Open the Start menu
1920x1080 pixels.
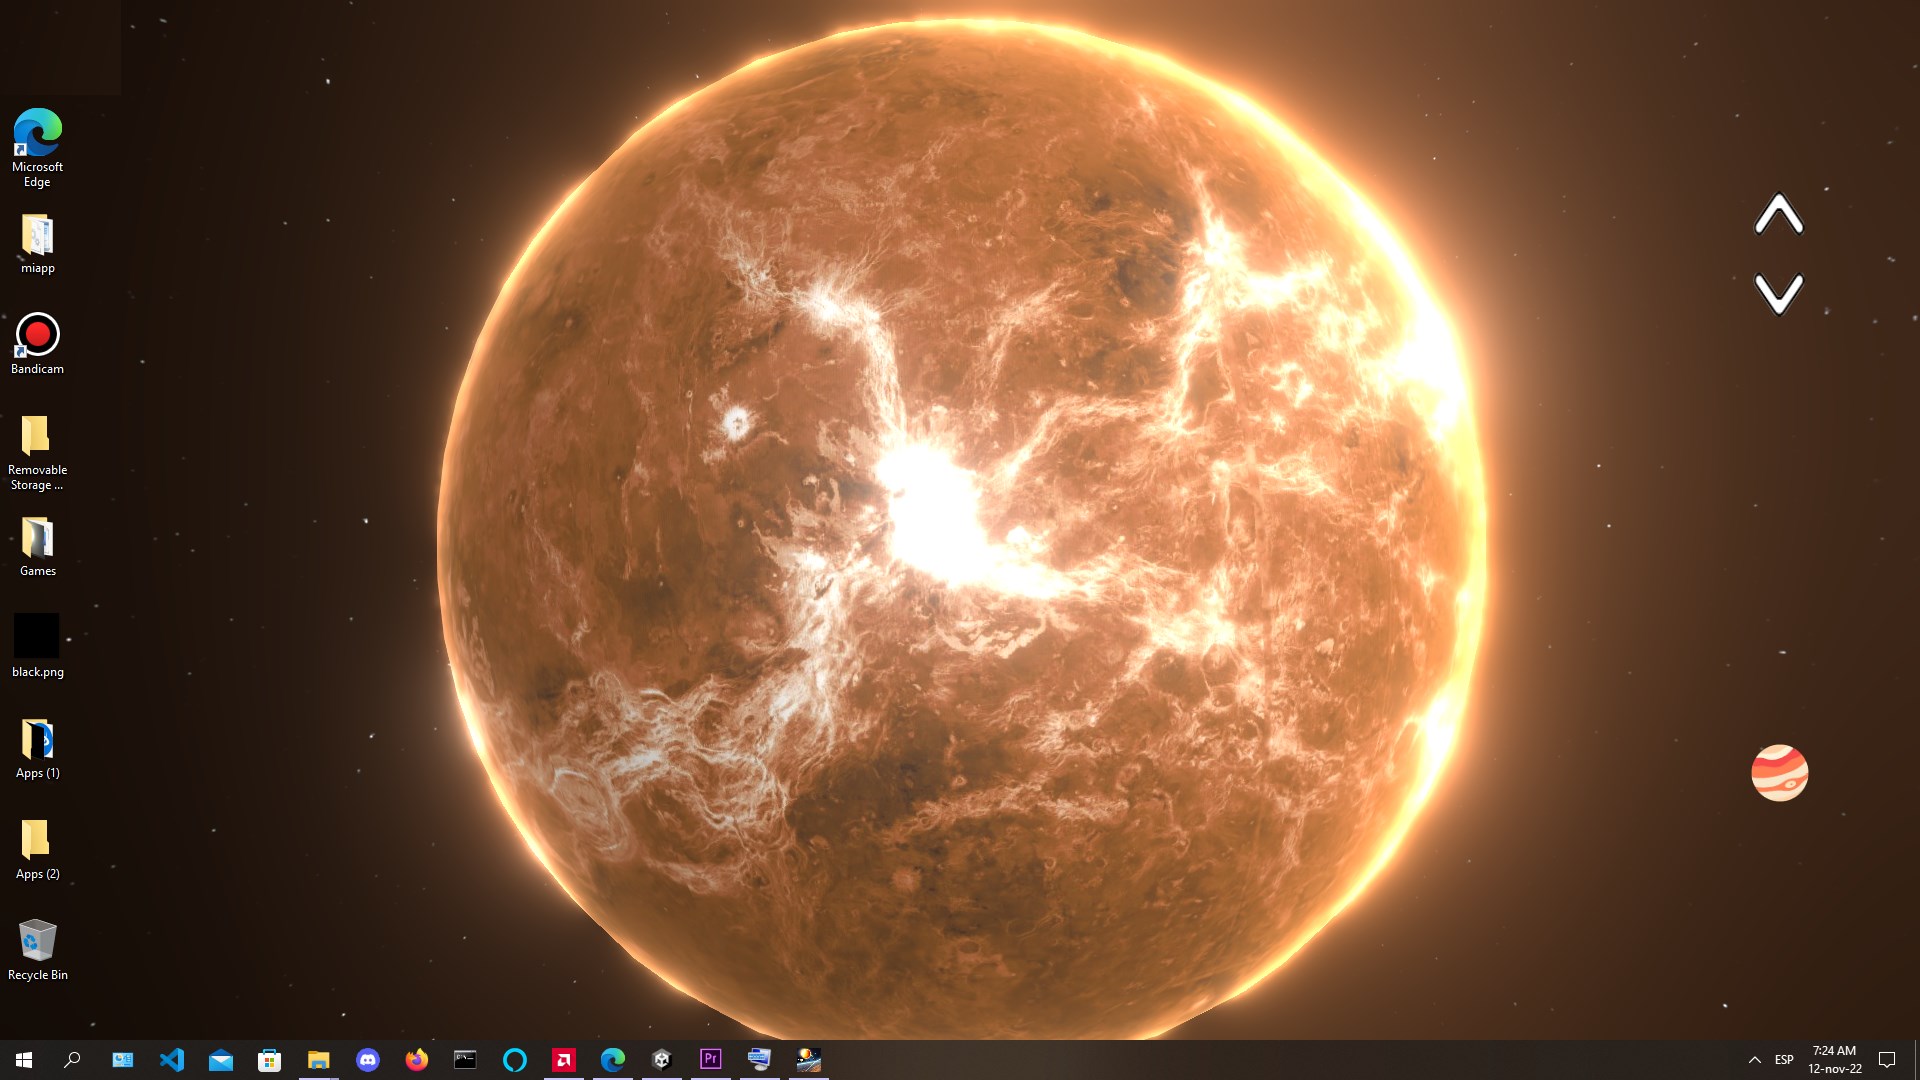(22, 1059)
